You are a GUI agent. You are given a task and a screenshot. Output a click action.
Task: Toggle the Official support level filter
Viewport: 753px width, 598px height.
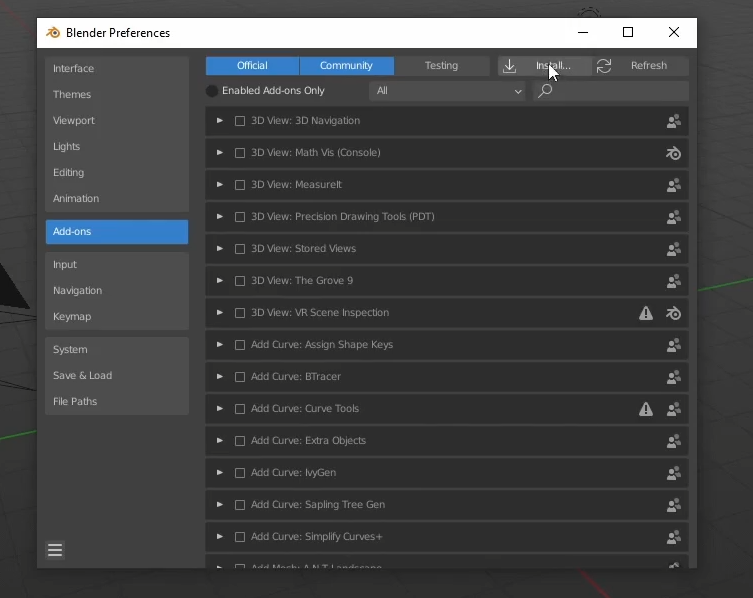pos(252,66)
